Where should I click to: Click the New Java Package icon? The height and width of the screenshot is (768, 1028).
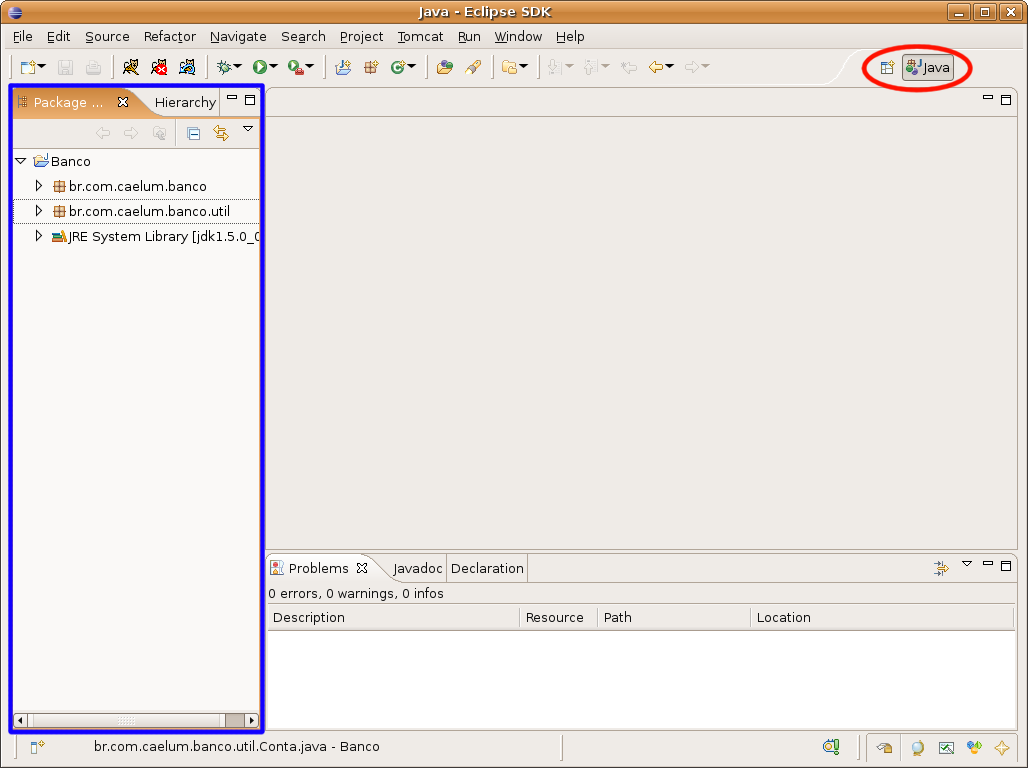[x=371, y=67]
